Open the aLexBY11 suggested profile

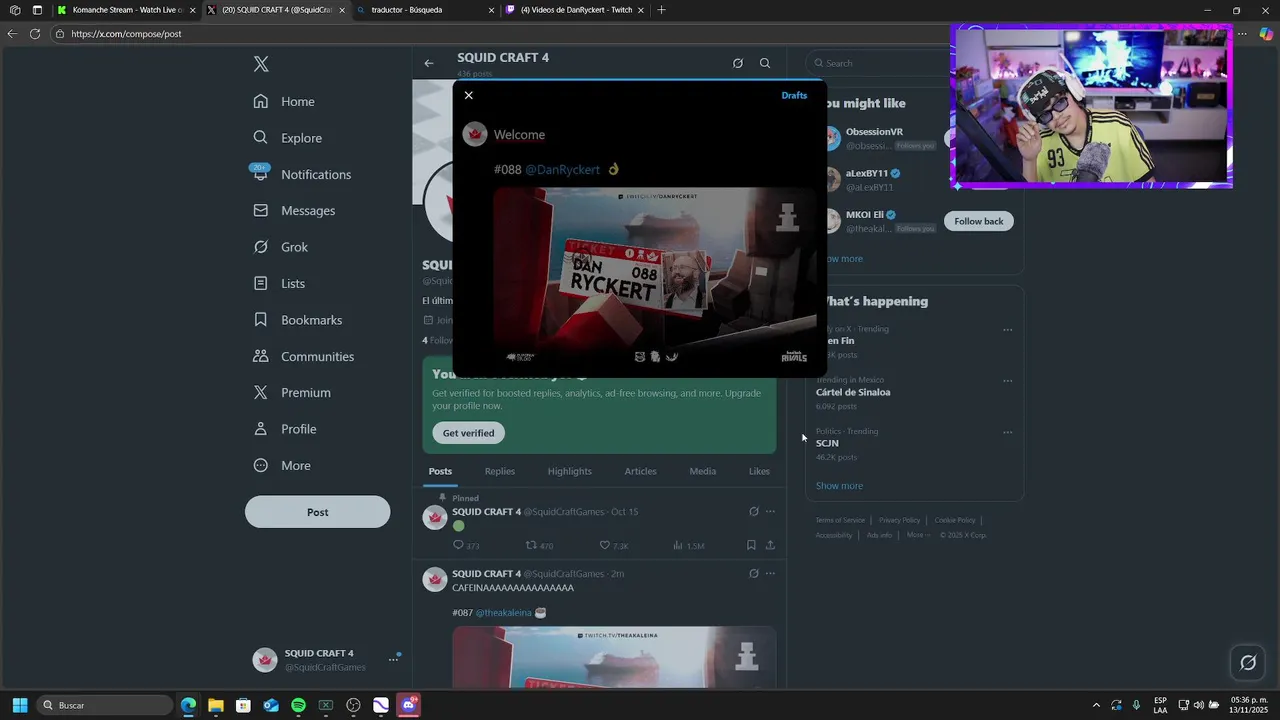[867, 173]
